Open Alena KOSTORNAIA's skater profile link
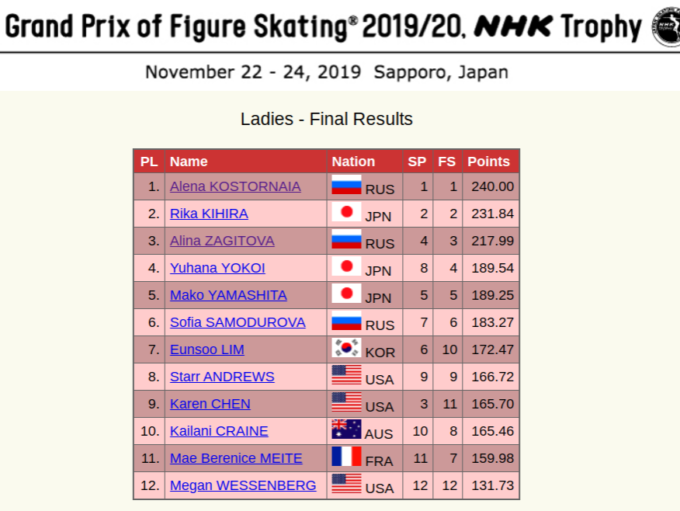Viewport: 680px width, 511px height. pos(235,187)
